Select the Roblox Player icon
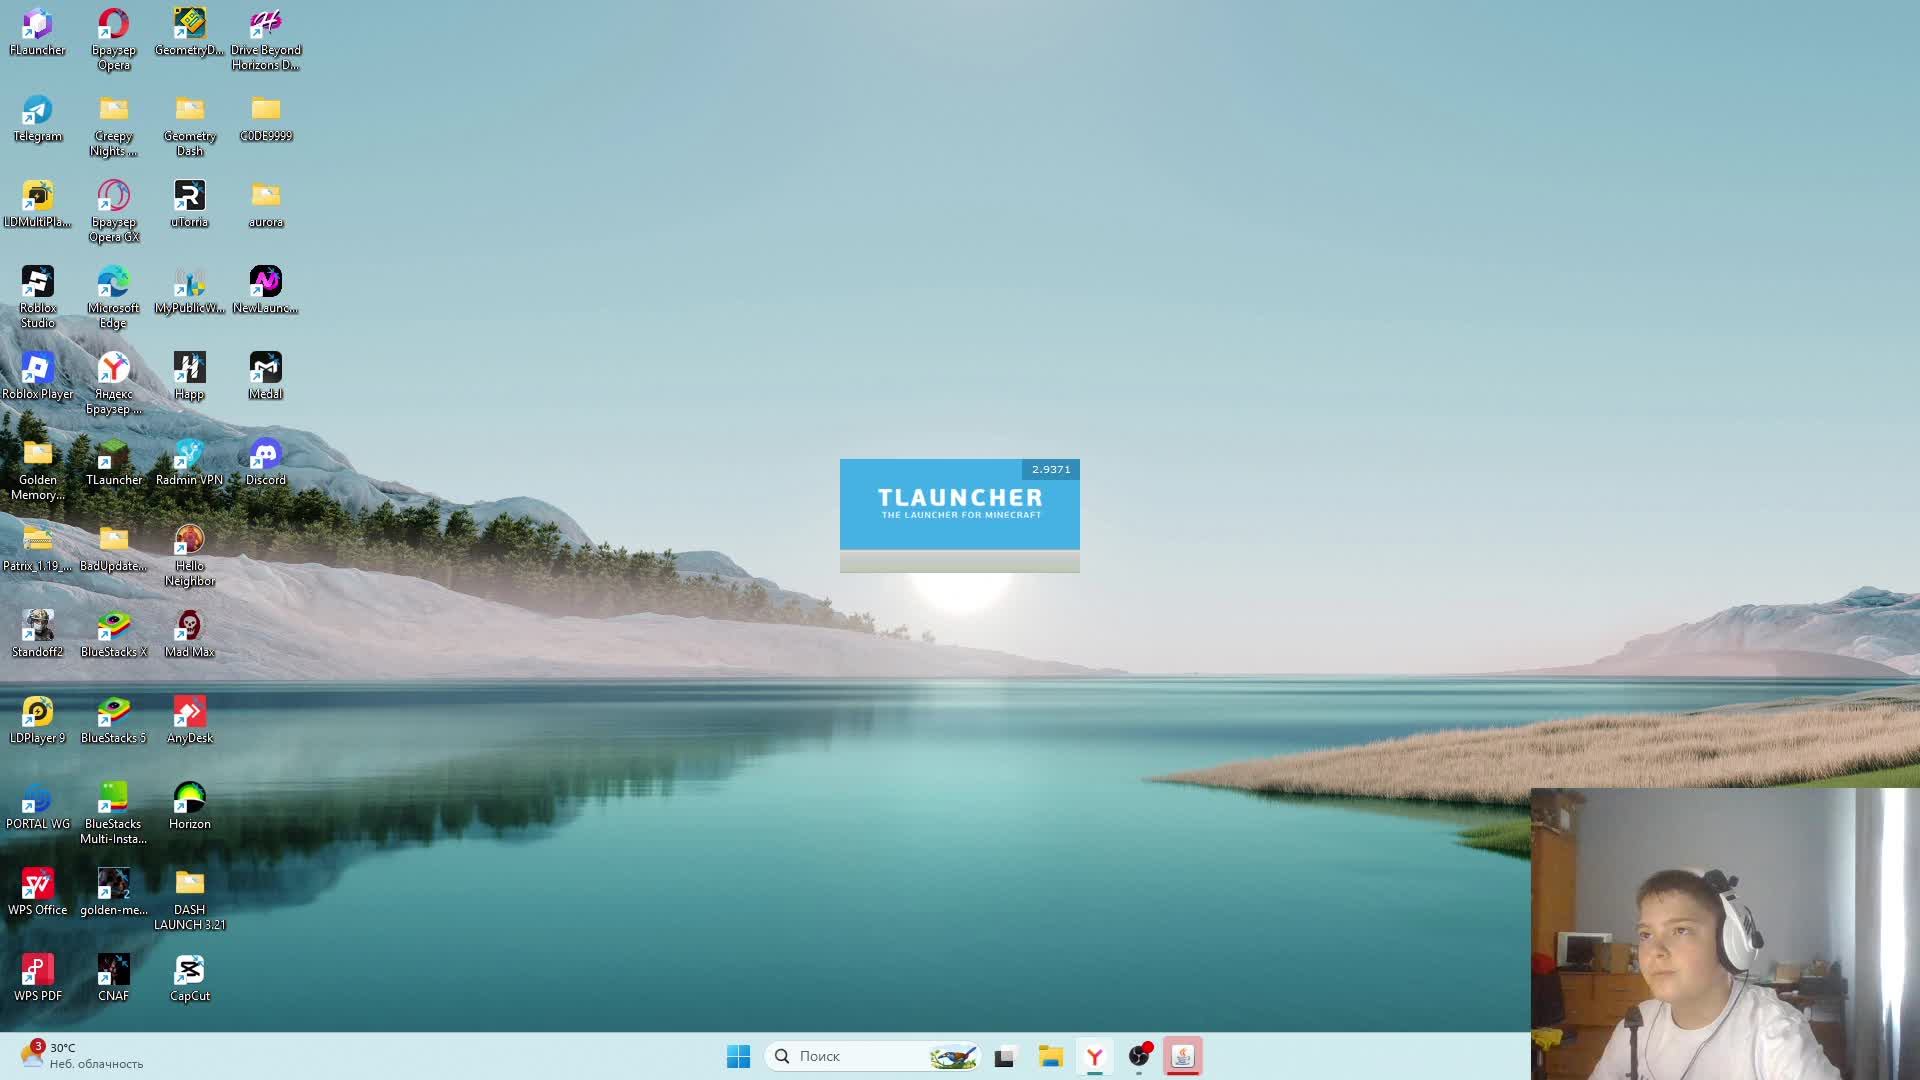 (37, 377)
